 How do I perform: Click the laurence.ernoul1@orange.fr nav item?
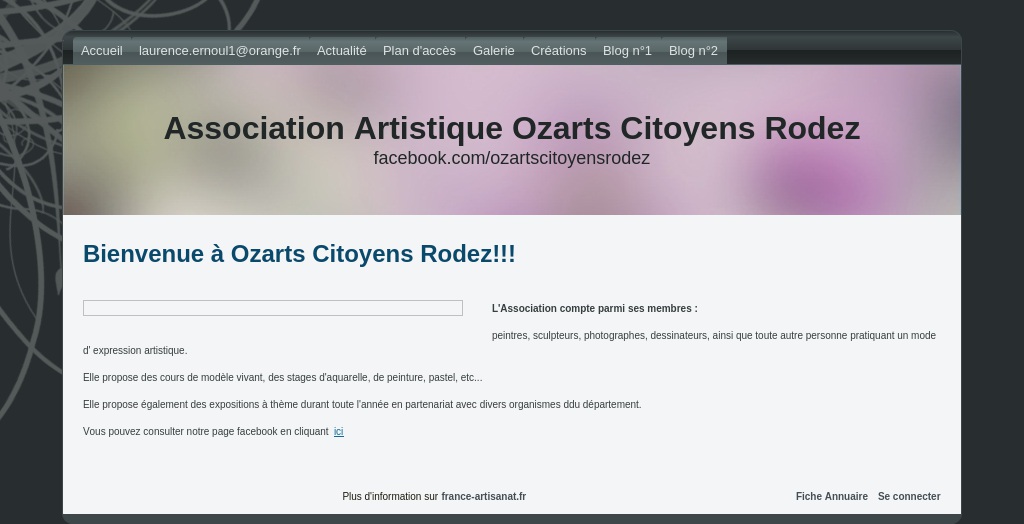pos(219,51)
